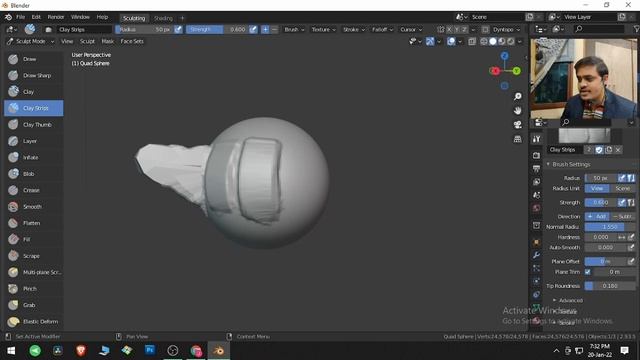Viewport: 640px width, 360px height.
Task: Click Direction Subtract button in Brush Settings
Action: (x=622, y=216)
